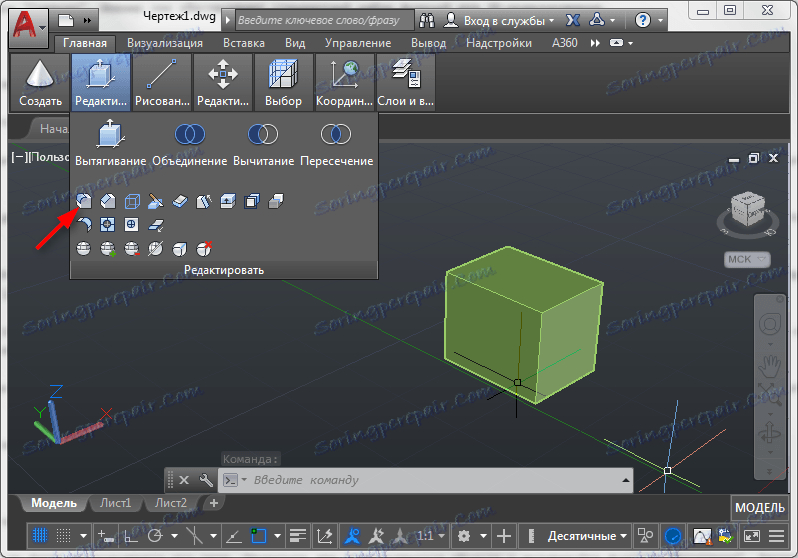Open the Autodesk Exchange X icon
798x558 pixels.
(x=573, y=20)
